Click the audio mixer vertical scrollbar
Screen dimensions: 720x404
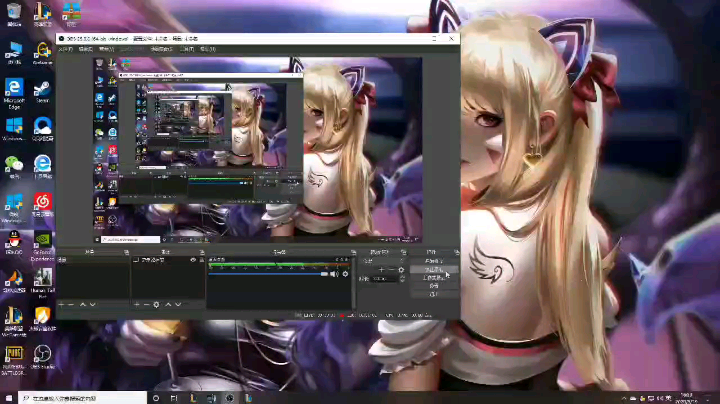353,283
